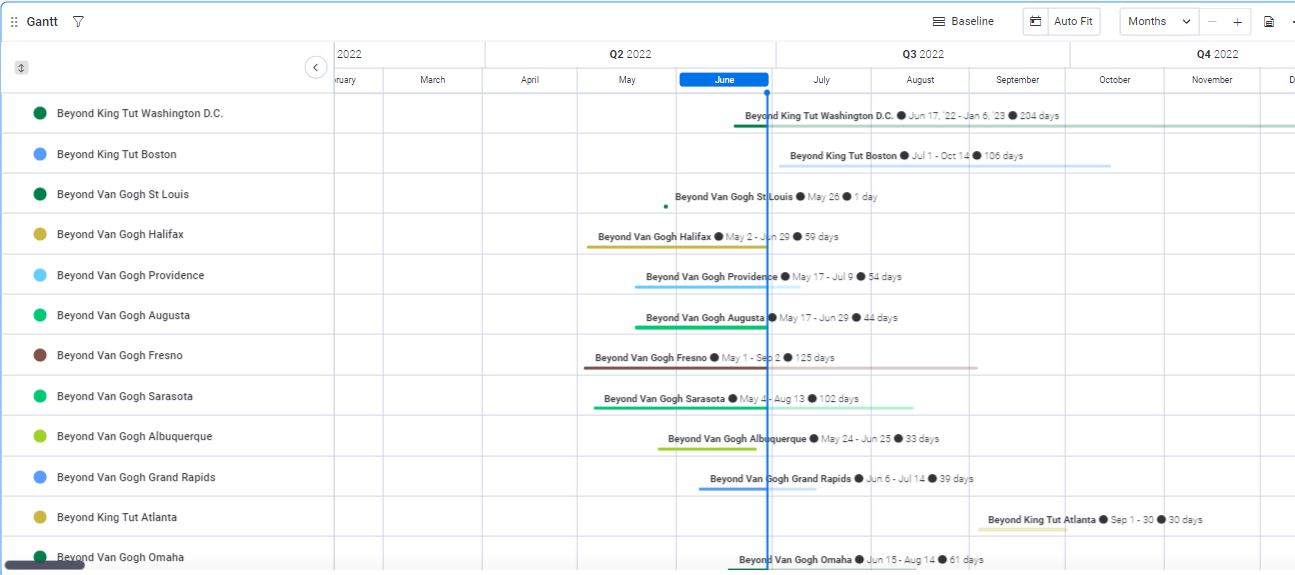1295x575 pixels.
Task: Click the September month header
Action: click(x=1017, y=80)
